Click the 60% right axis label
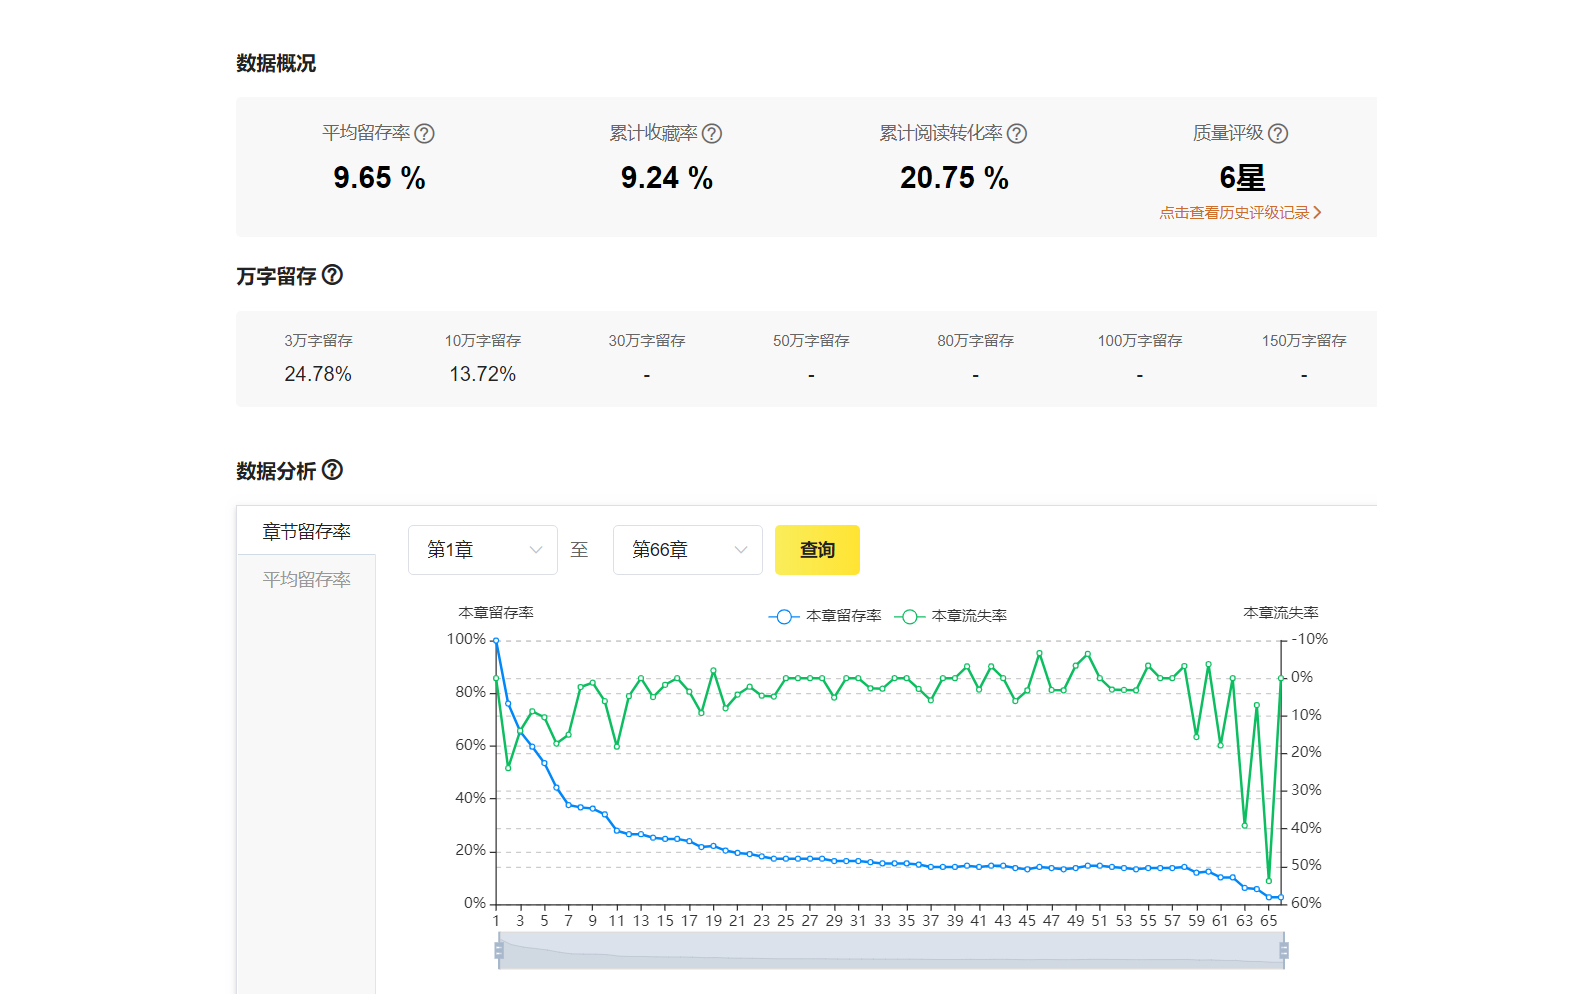This screenshot has width=1590, height=994. pyautogui.click(x=1306, y=903)
